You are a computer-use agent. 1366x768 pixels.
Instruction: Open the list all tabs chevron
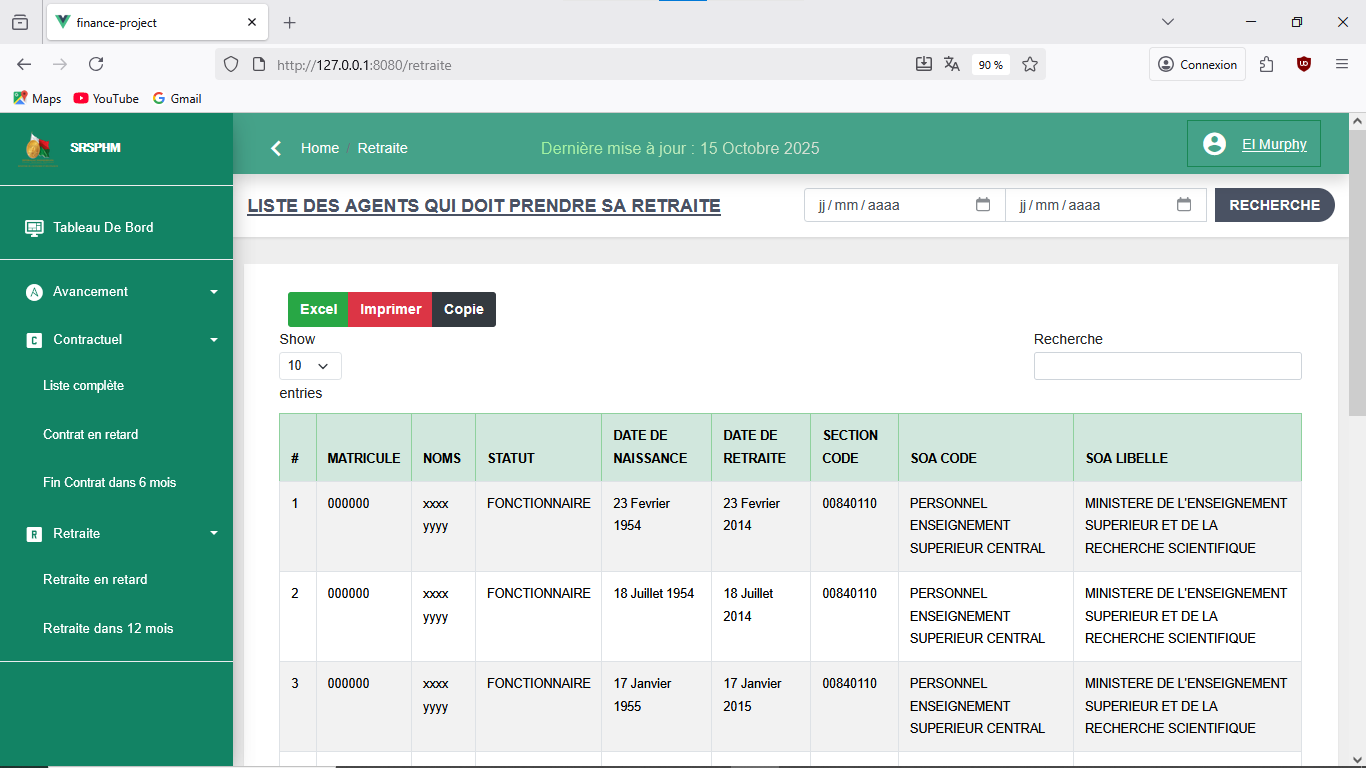pyautogui.click(x=1168, y=22)
